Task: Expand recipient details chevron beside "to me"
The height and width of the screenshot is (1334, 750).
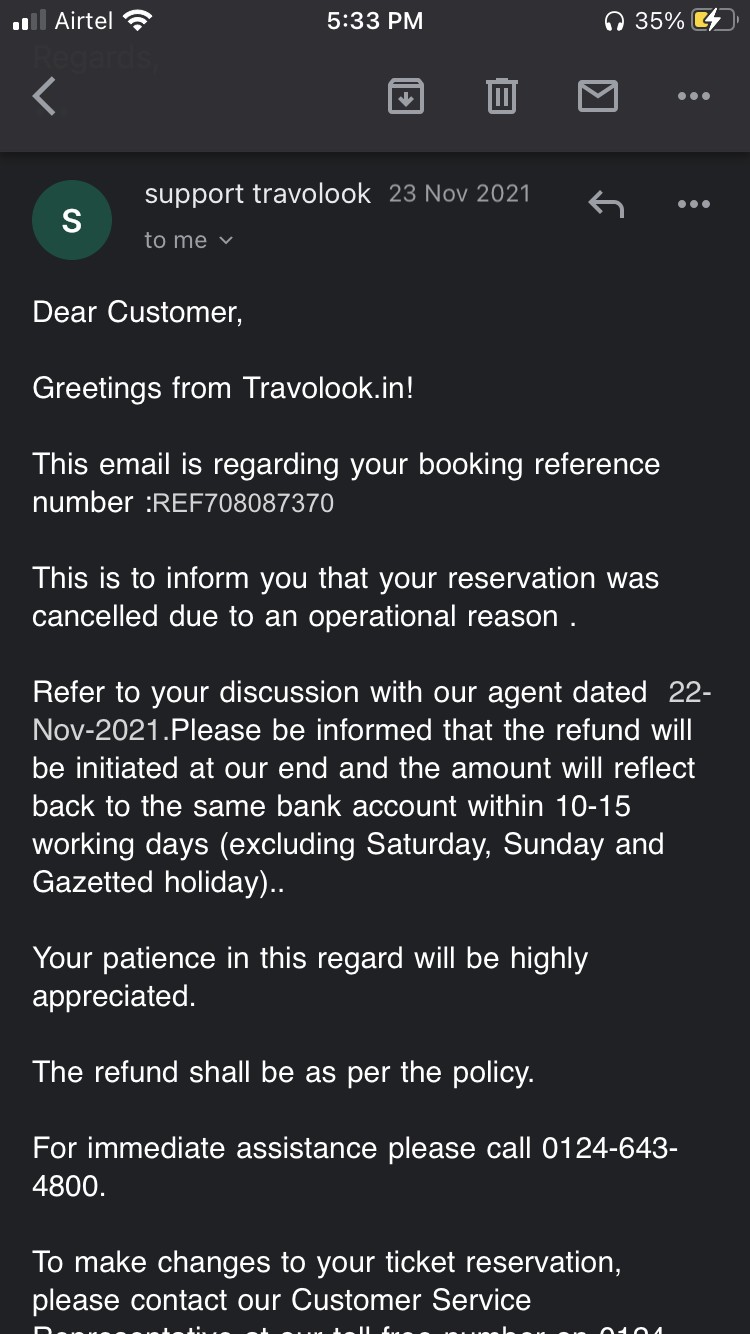Action: (x=226, y=240)
